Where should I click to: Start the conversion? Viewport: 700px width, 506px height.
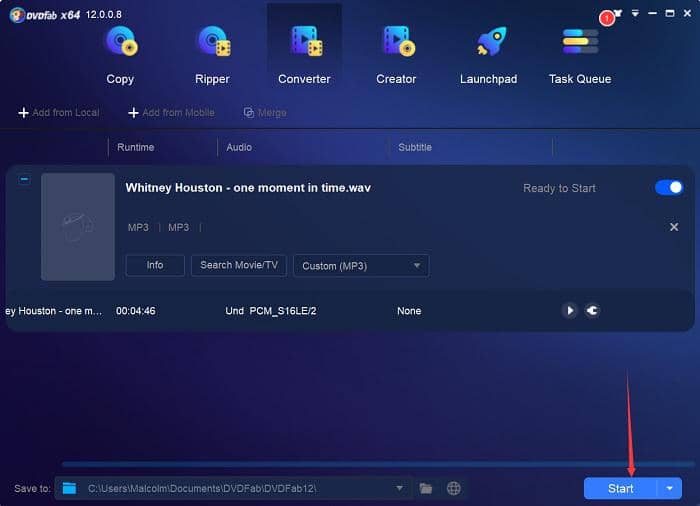coord(621,488)
